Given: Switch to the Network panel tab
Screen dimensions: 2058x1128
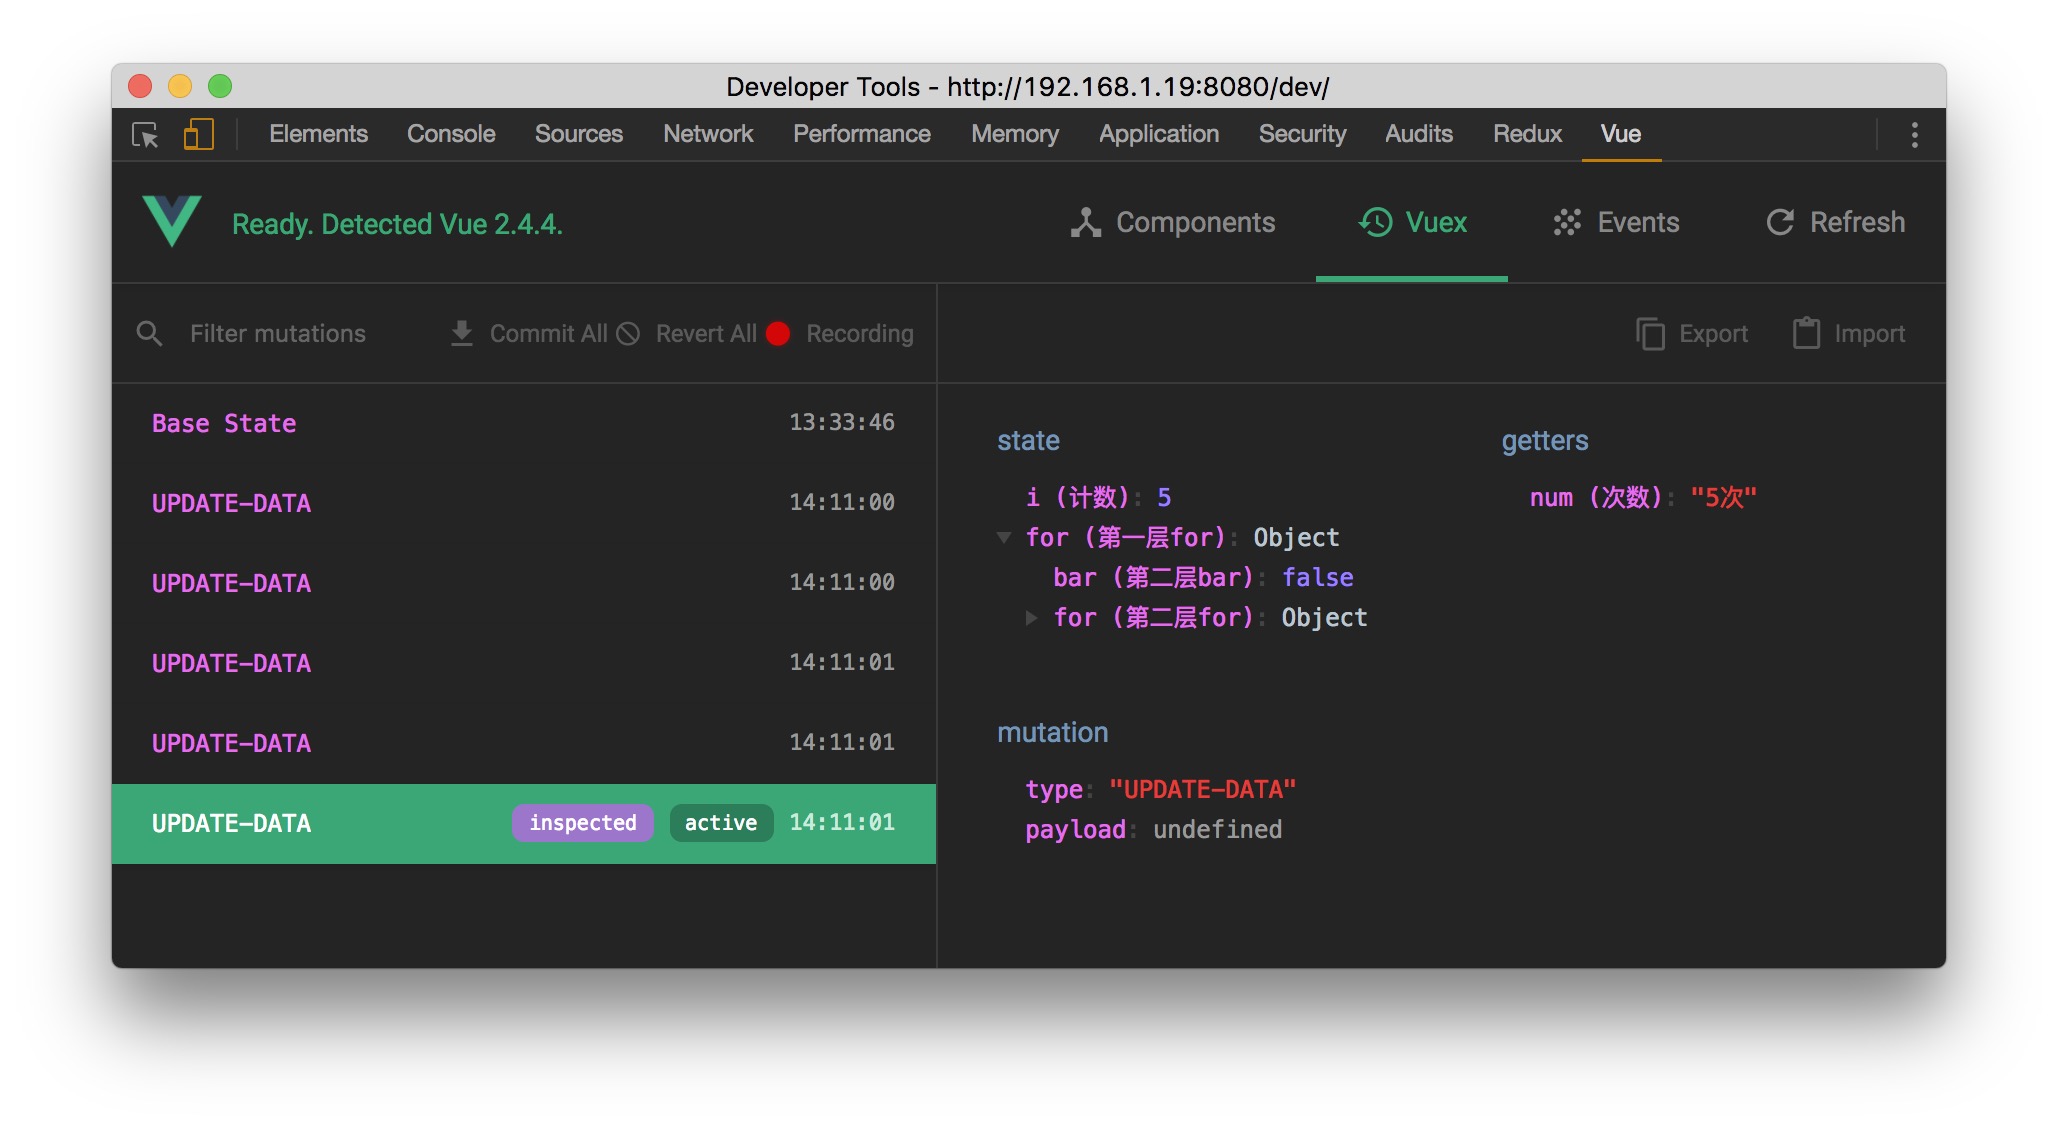Looking at the screenshot, I should [x=708, y=134].
